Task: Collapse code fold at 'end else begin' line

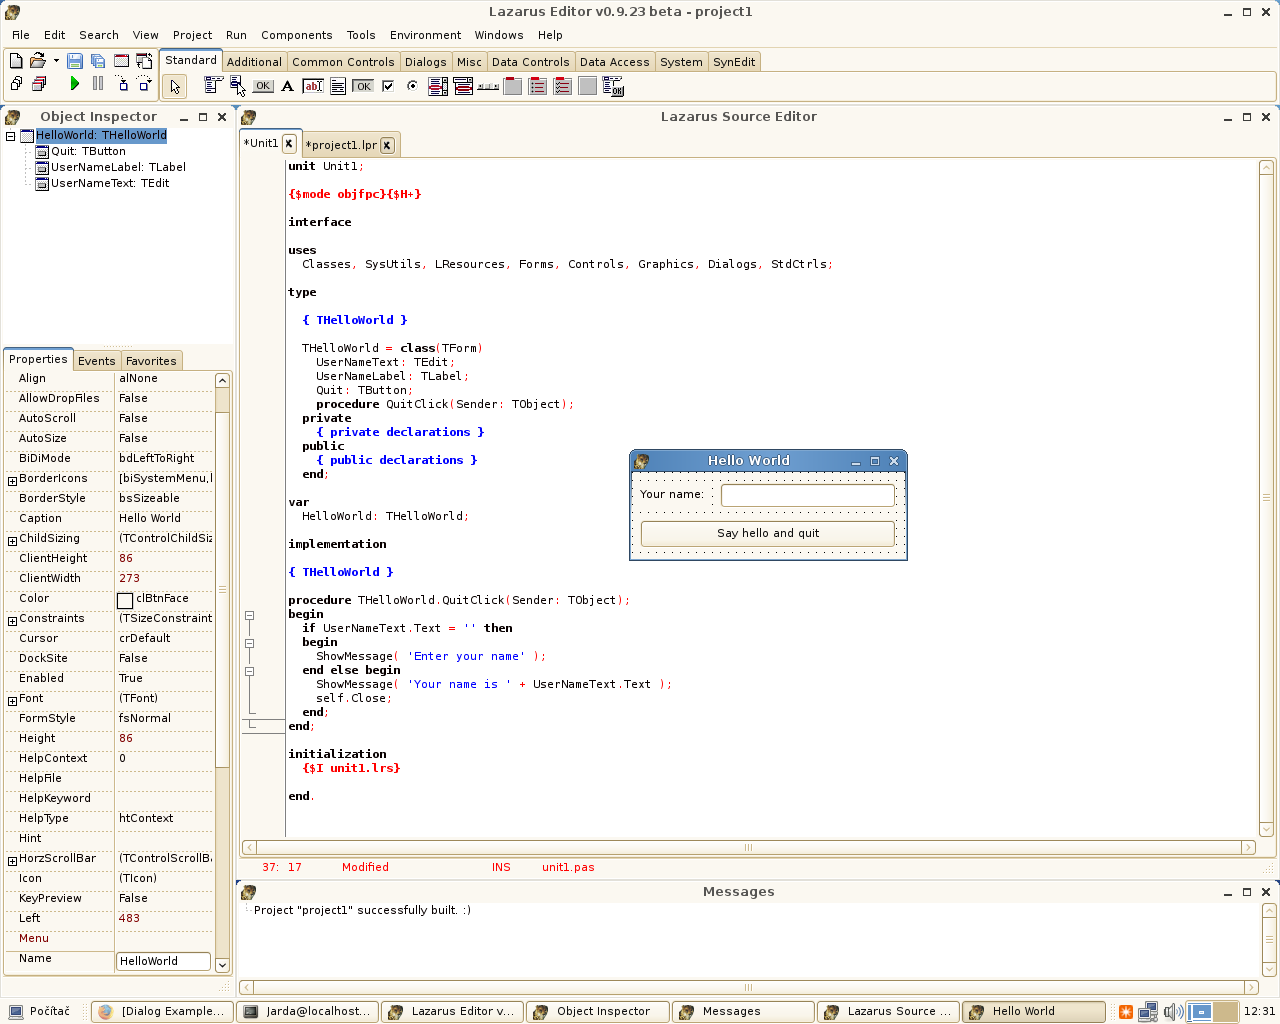Action: point(249,671)
